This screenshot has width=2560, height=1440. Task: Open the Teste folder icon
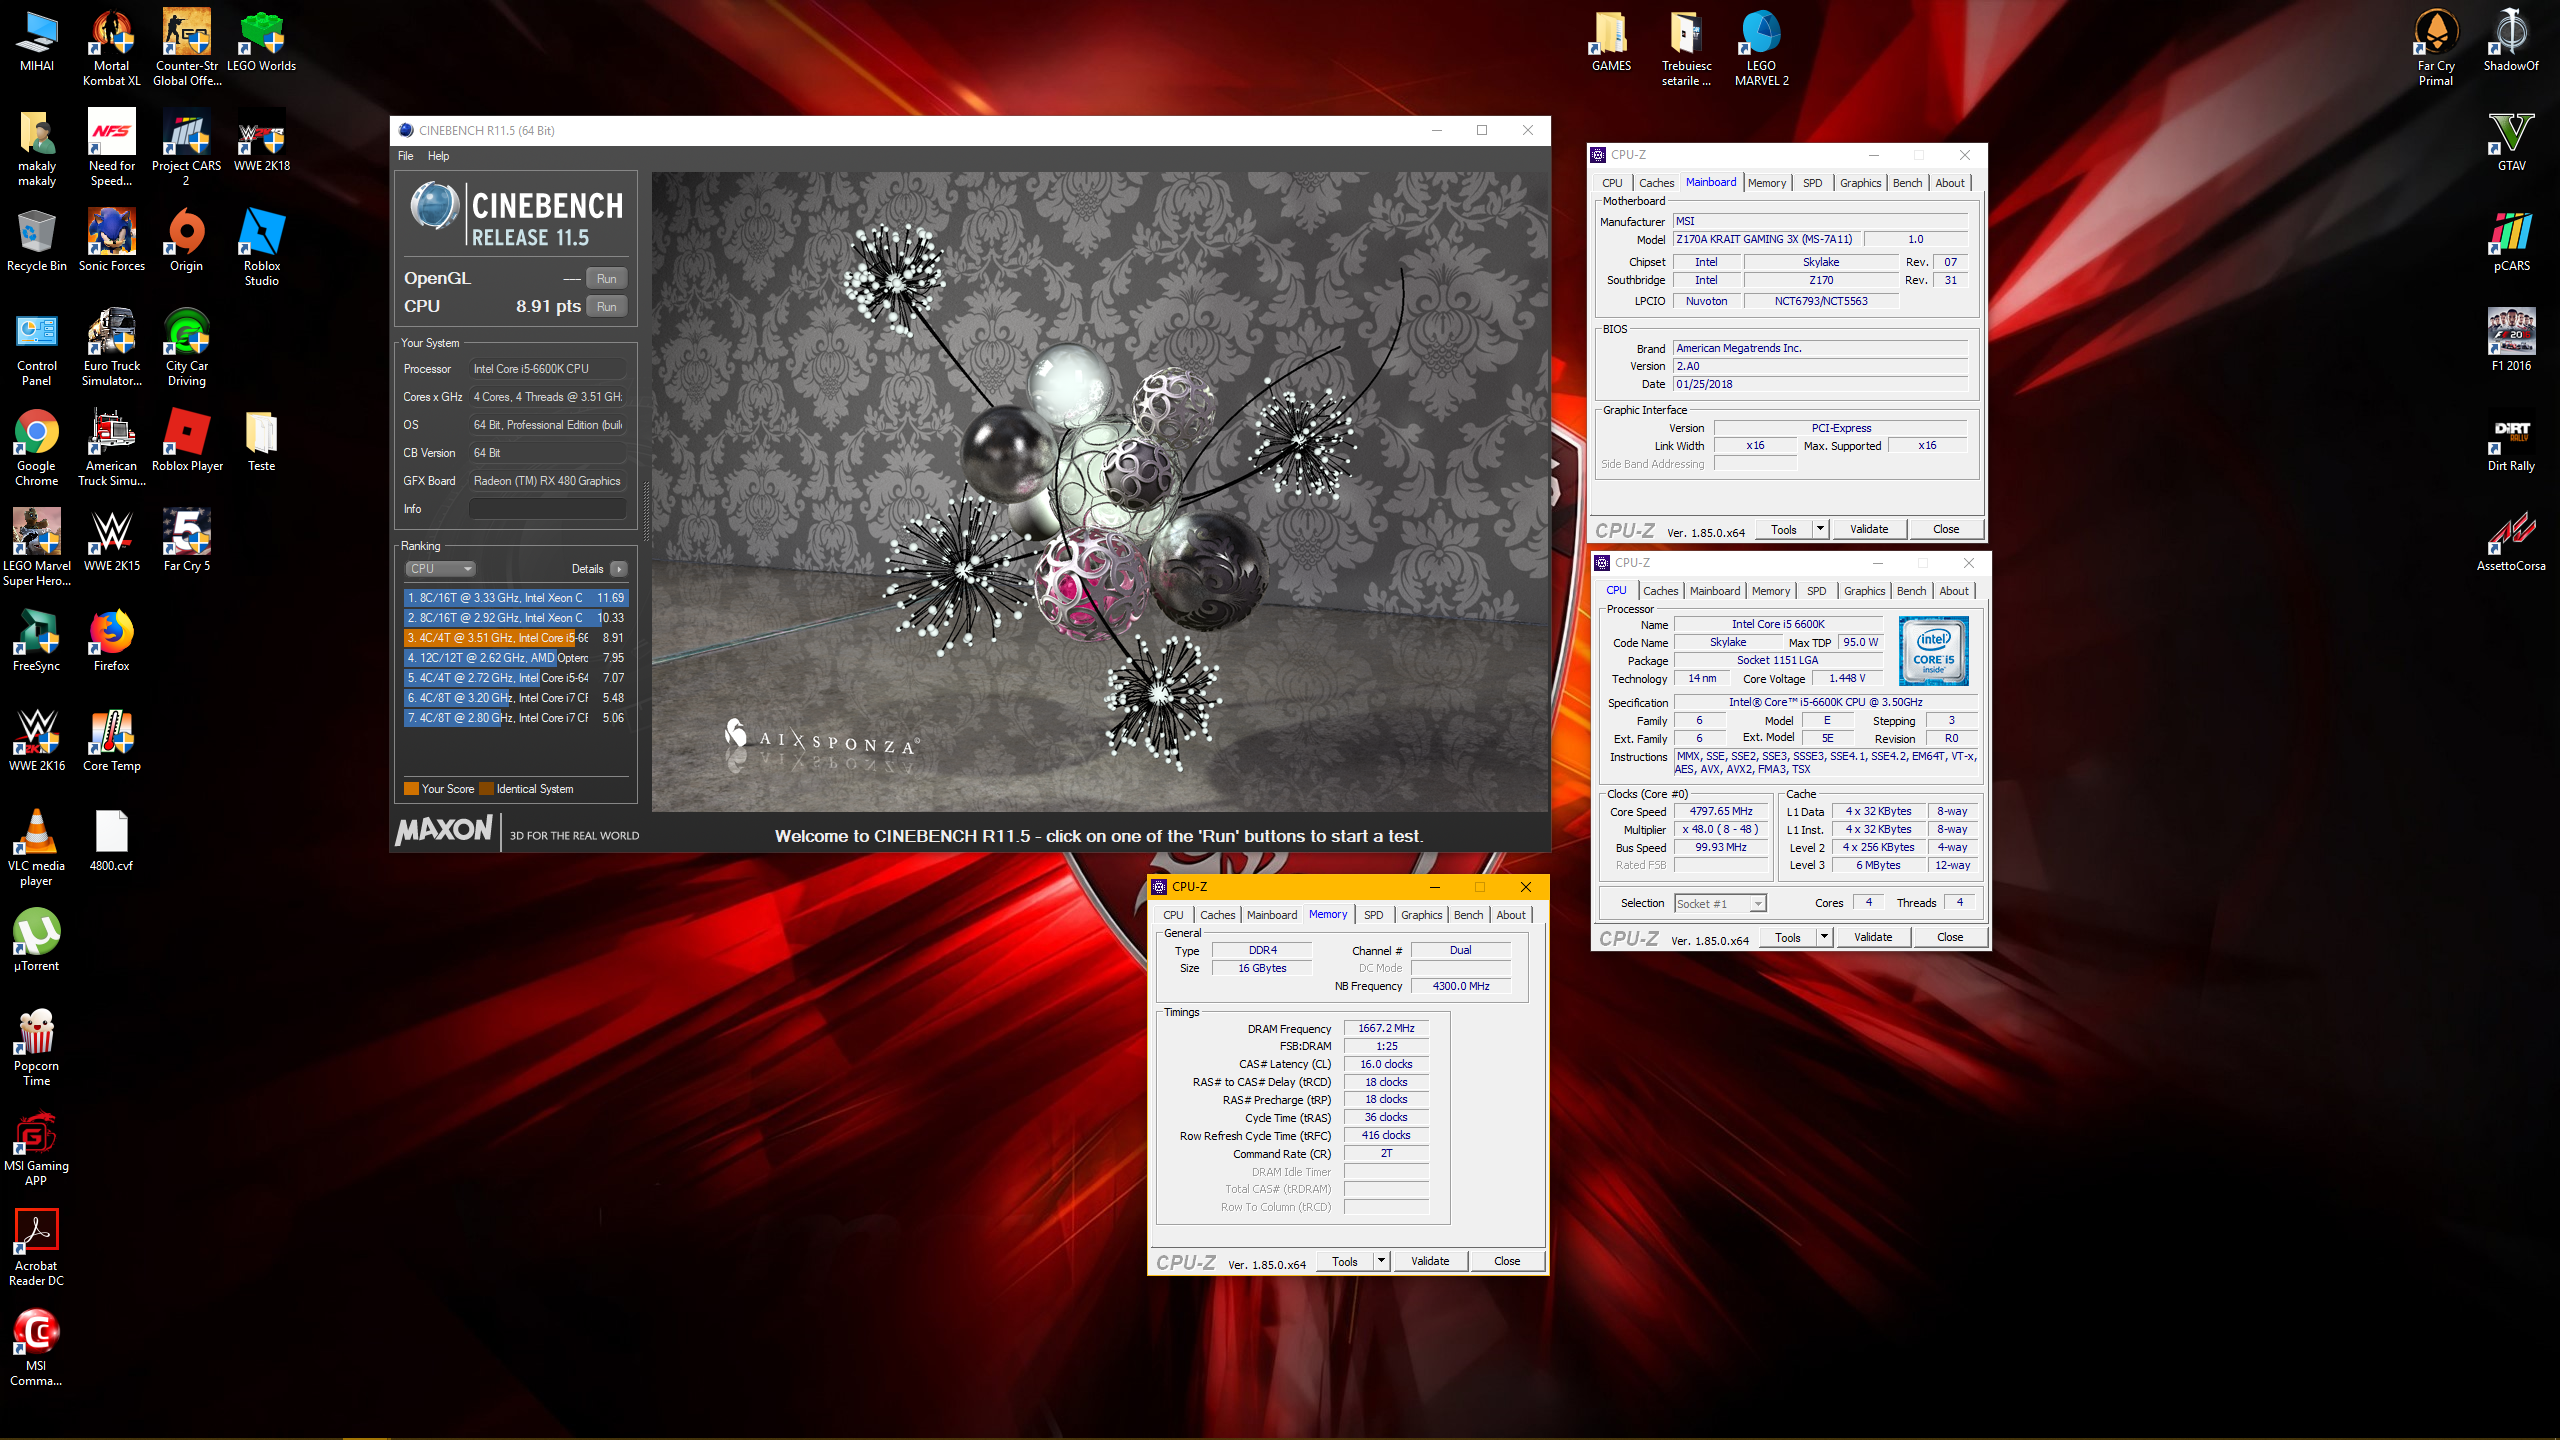click(x=261, y=440)
